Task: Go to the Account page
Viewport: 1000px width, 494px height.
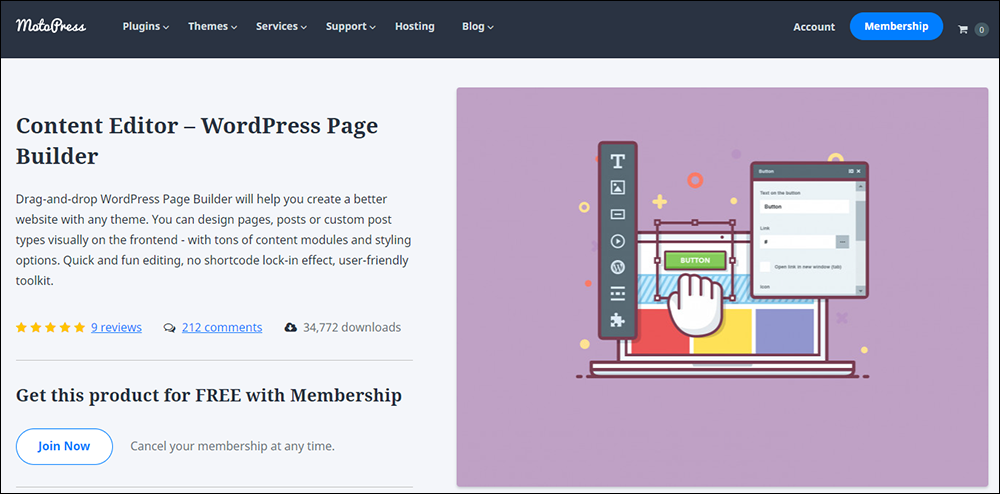Action: click(x=814, y=27)
